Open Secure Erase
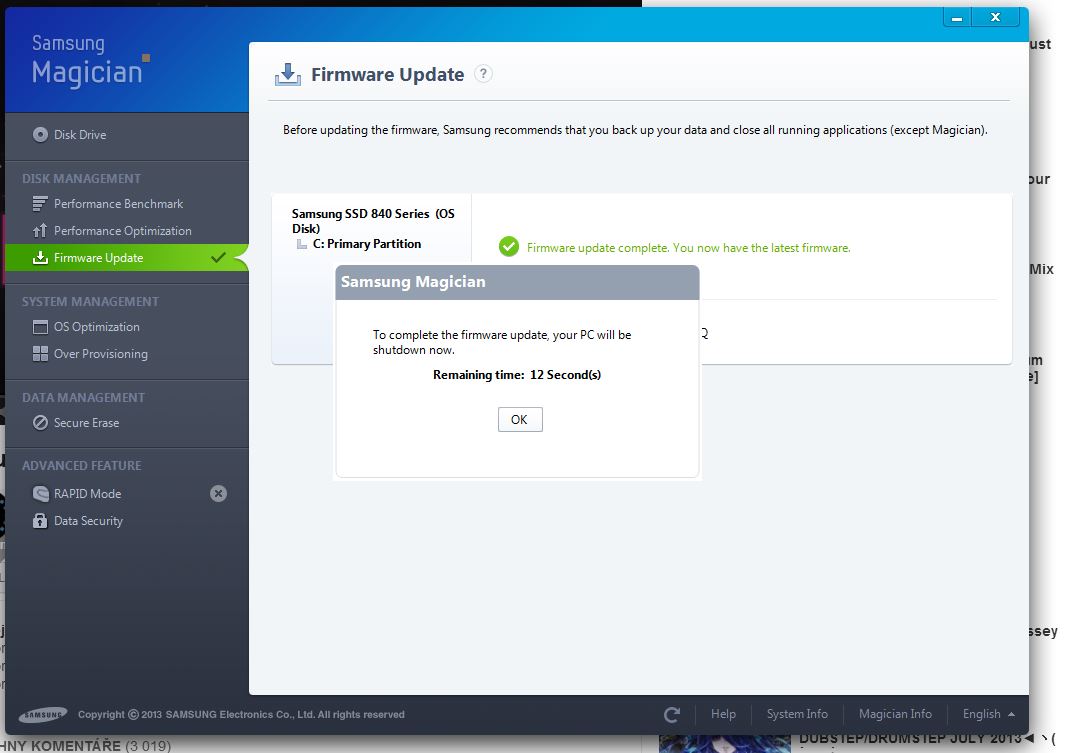The width and height of the screenshot is (1082, 753). [86, 422]
